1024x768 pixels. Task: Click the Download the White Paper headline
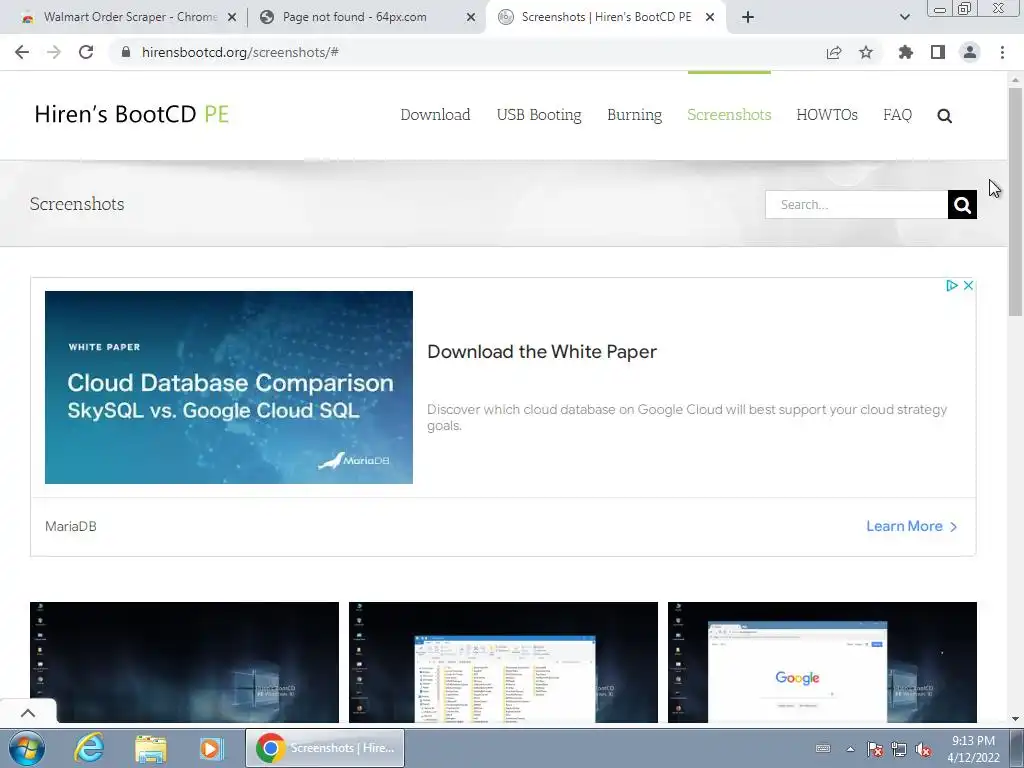click(542, 351)
